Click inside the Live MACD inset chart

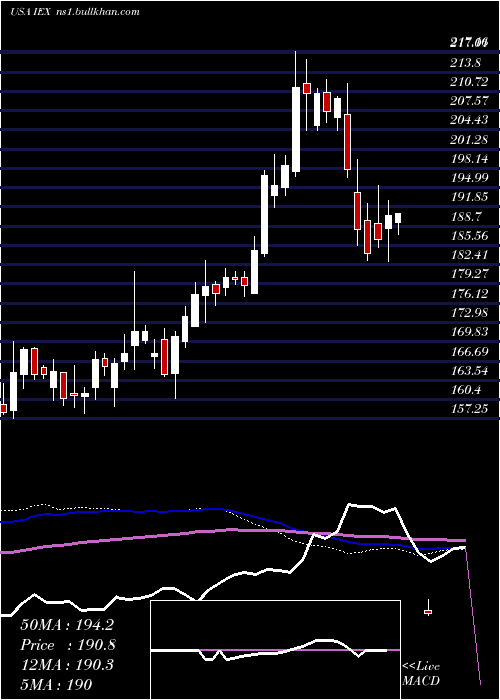click(x=275, y=650)
